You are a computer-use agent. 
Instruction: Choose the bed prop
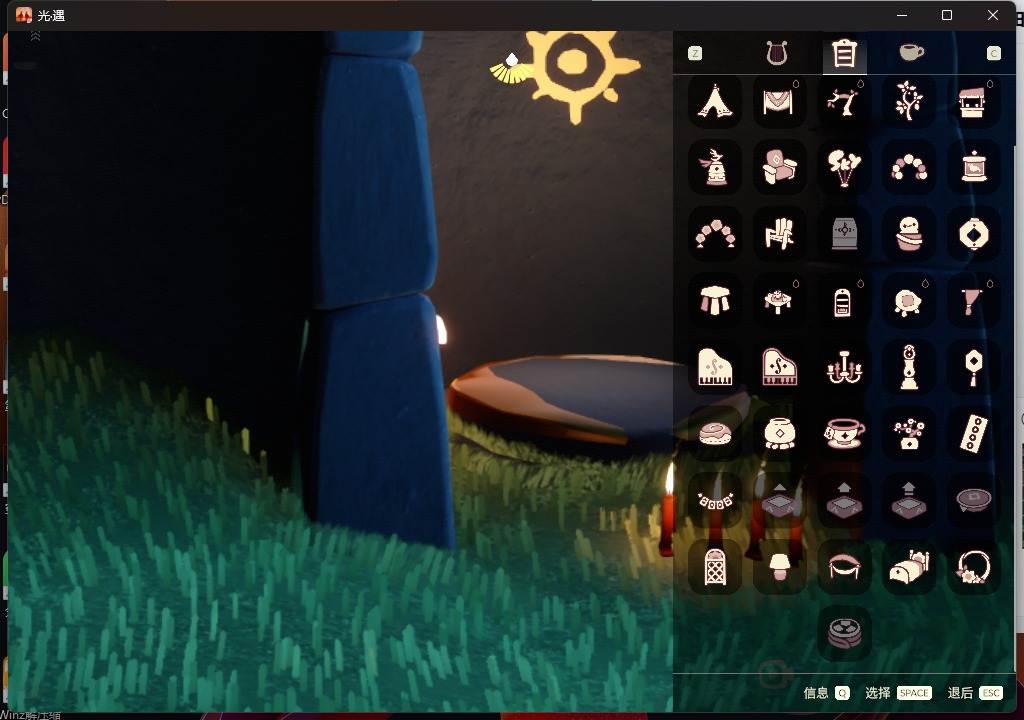[908, 566]
